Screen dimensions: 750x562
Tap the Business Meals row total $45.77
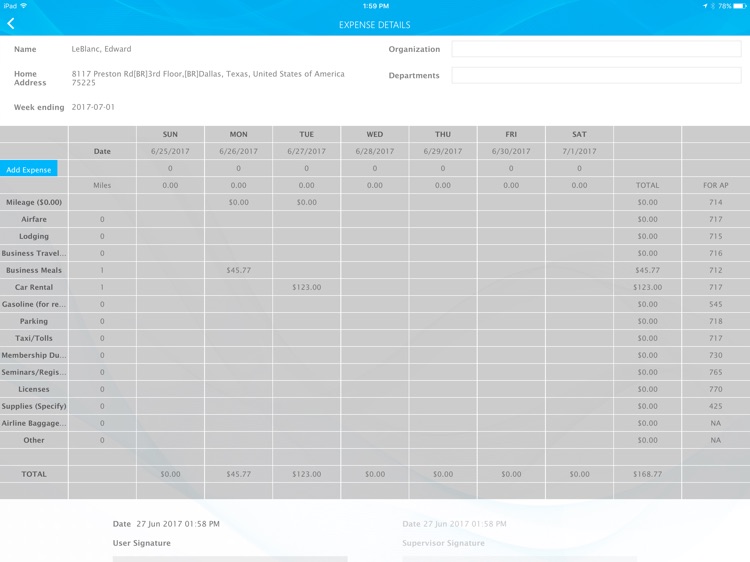tap(648, 270)
